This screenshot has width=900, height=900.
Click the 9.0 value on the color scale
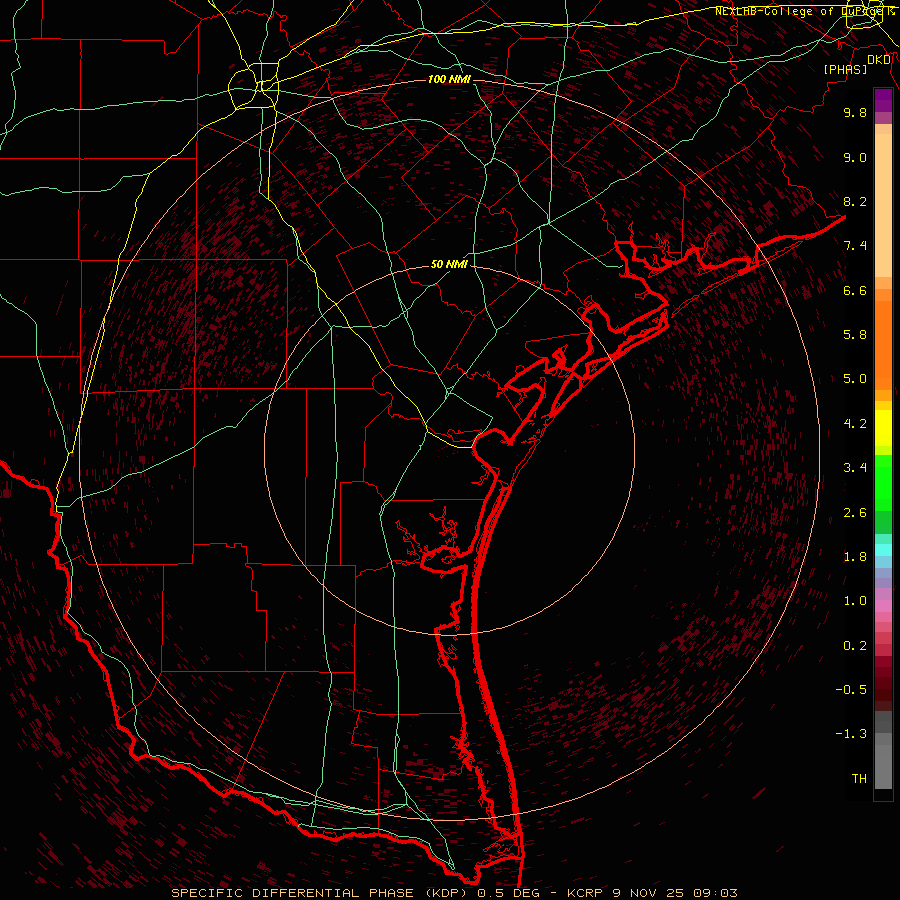coord(855,157)
